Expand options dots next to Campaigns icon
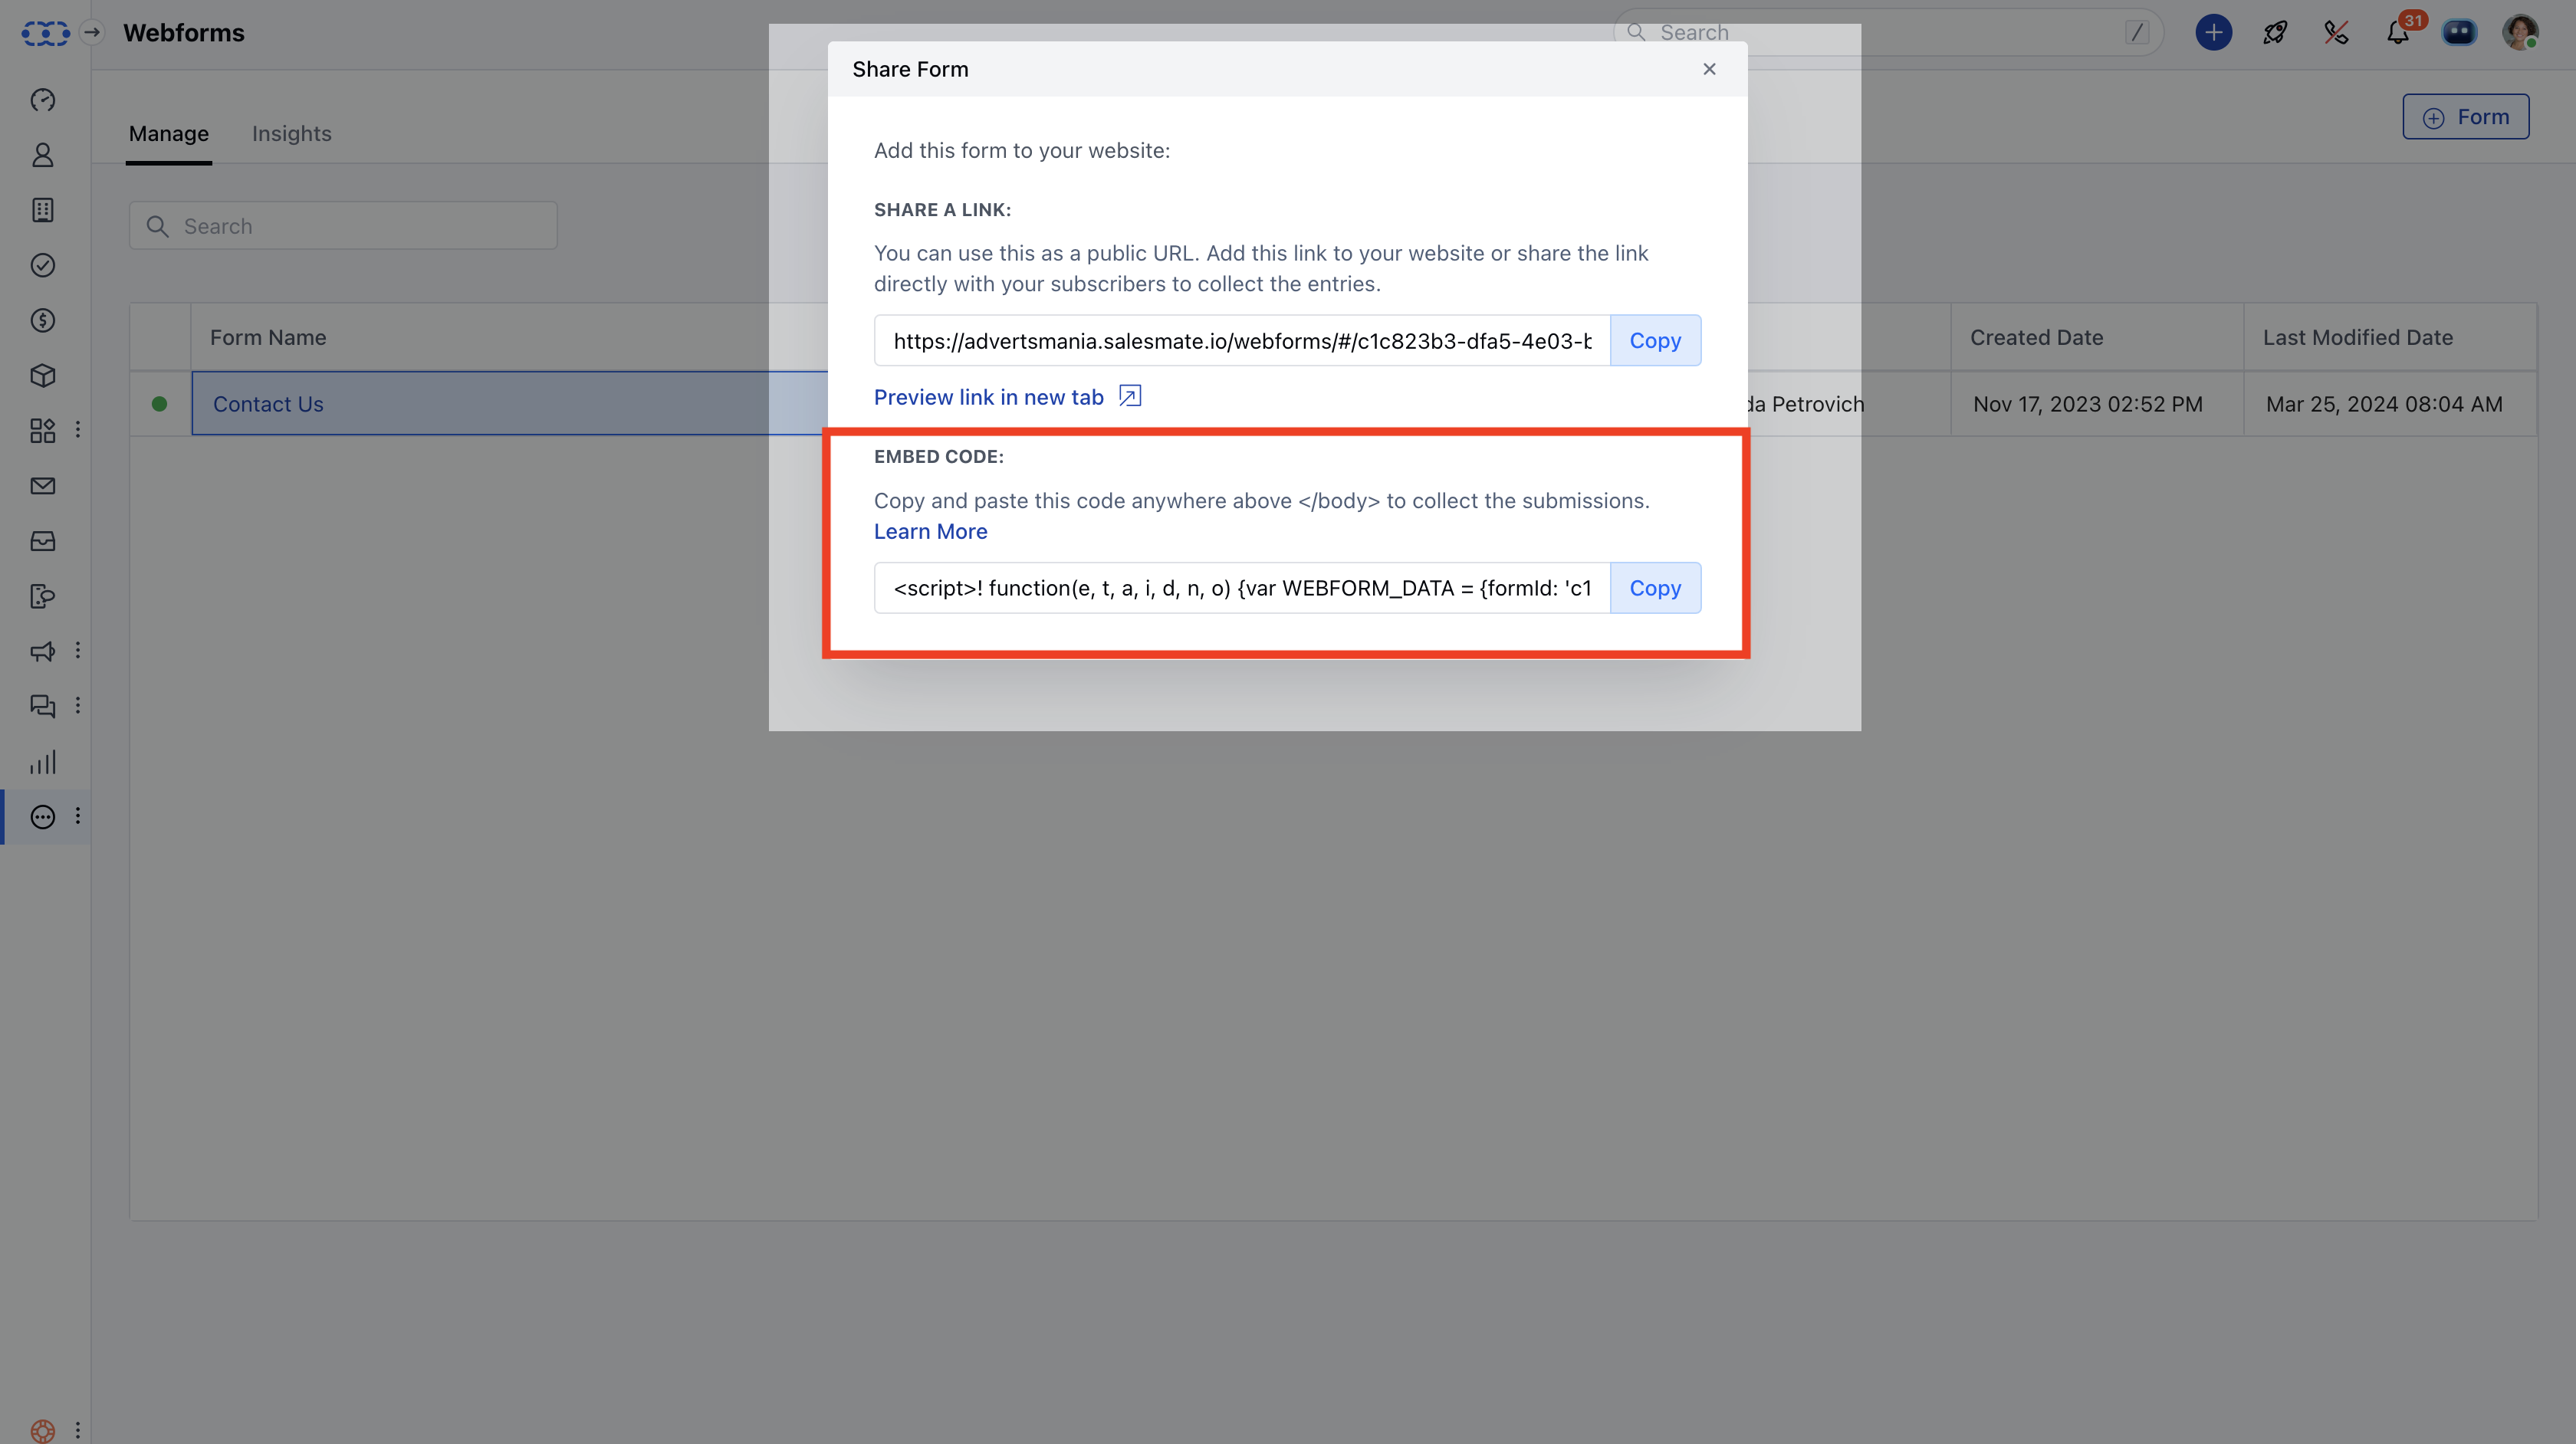Viewport: 2576px width, 1444px height. pos(78,650)
